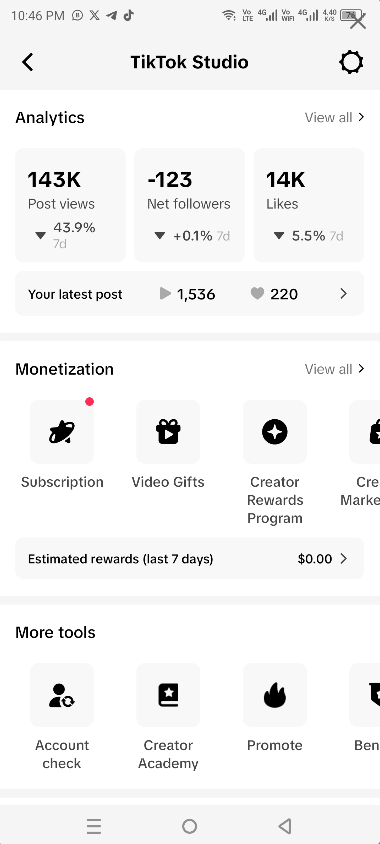This screenshot has height=844, width=380.
Task: Open the Creator Academy book icon
Action: tap(168, 695)
